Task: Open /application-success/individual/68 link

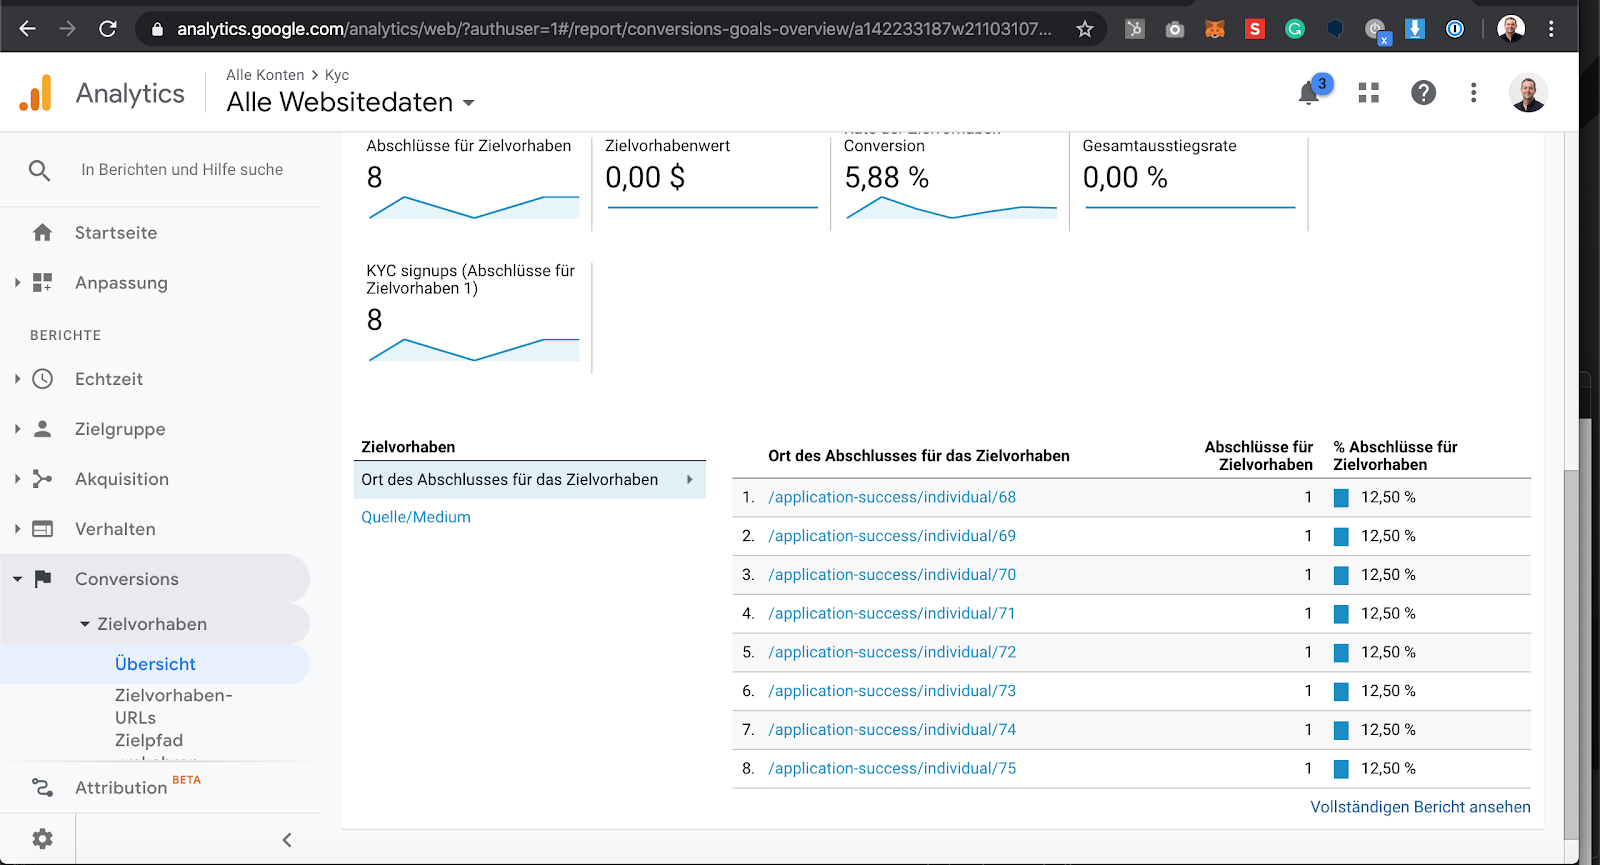Action: (x=892, y=497)
